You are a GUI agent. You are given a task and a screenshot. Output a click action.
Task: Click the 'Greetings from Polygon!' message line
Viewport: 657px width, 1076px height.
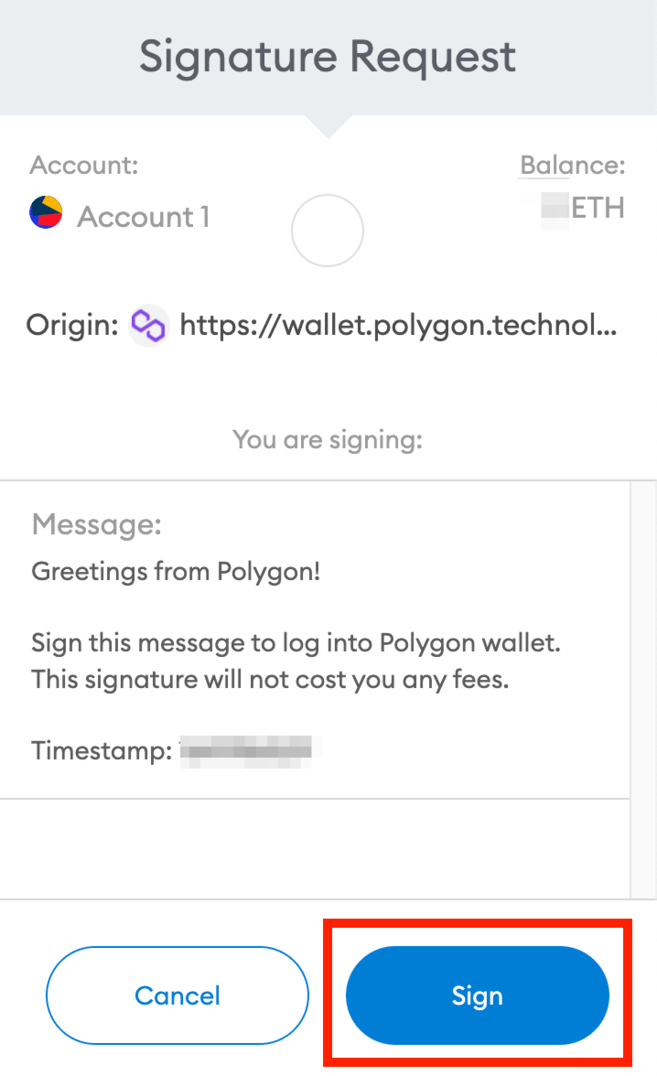pyautogui.click(x=176, y=572)
